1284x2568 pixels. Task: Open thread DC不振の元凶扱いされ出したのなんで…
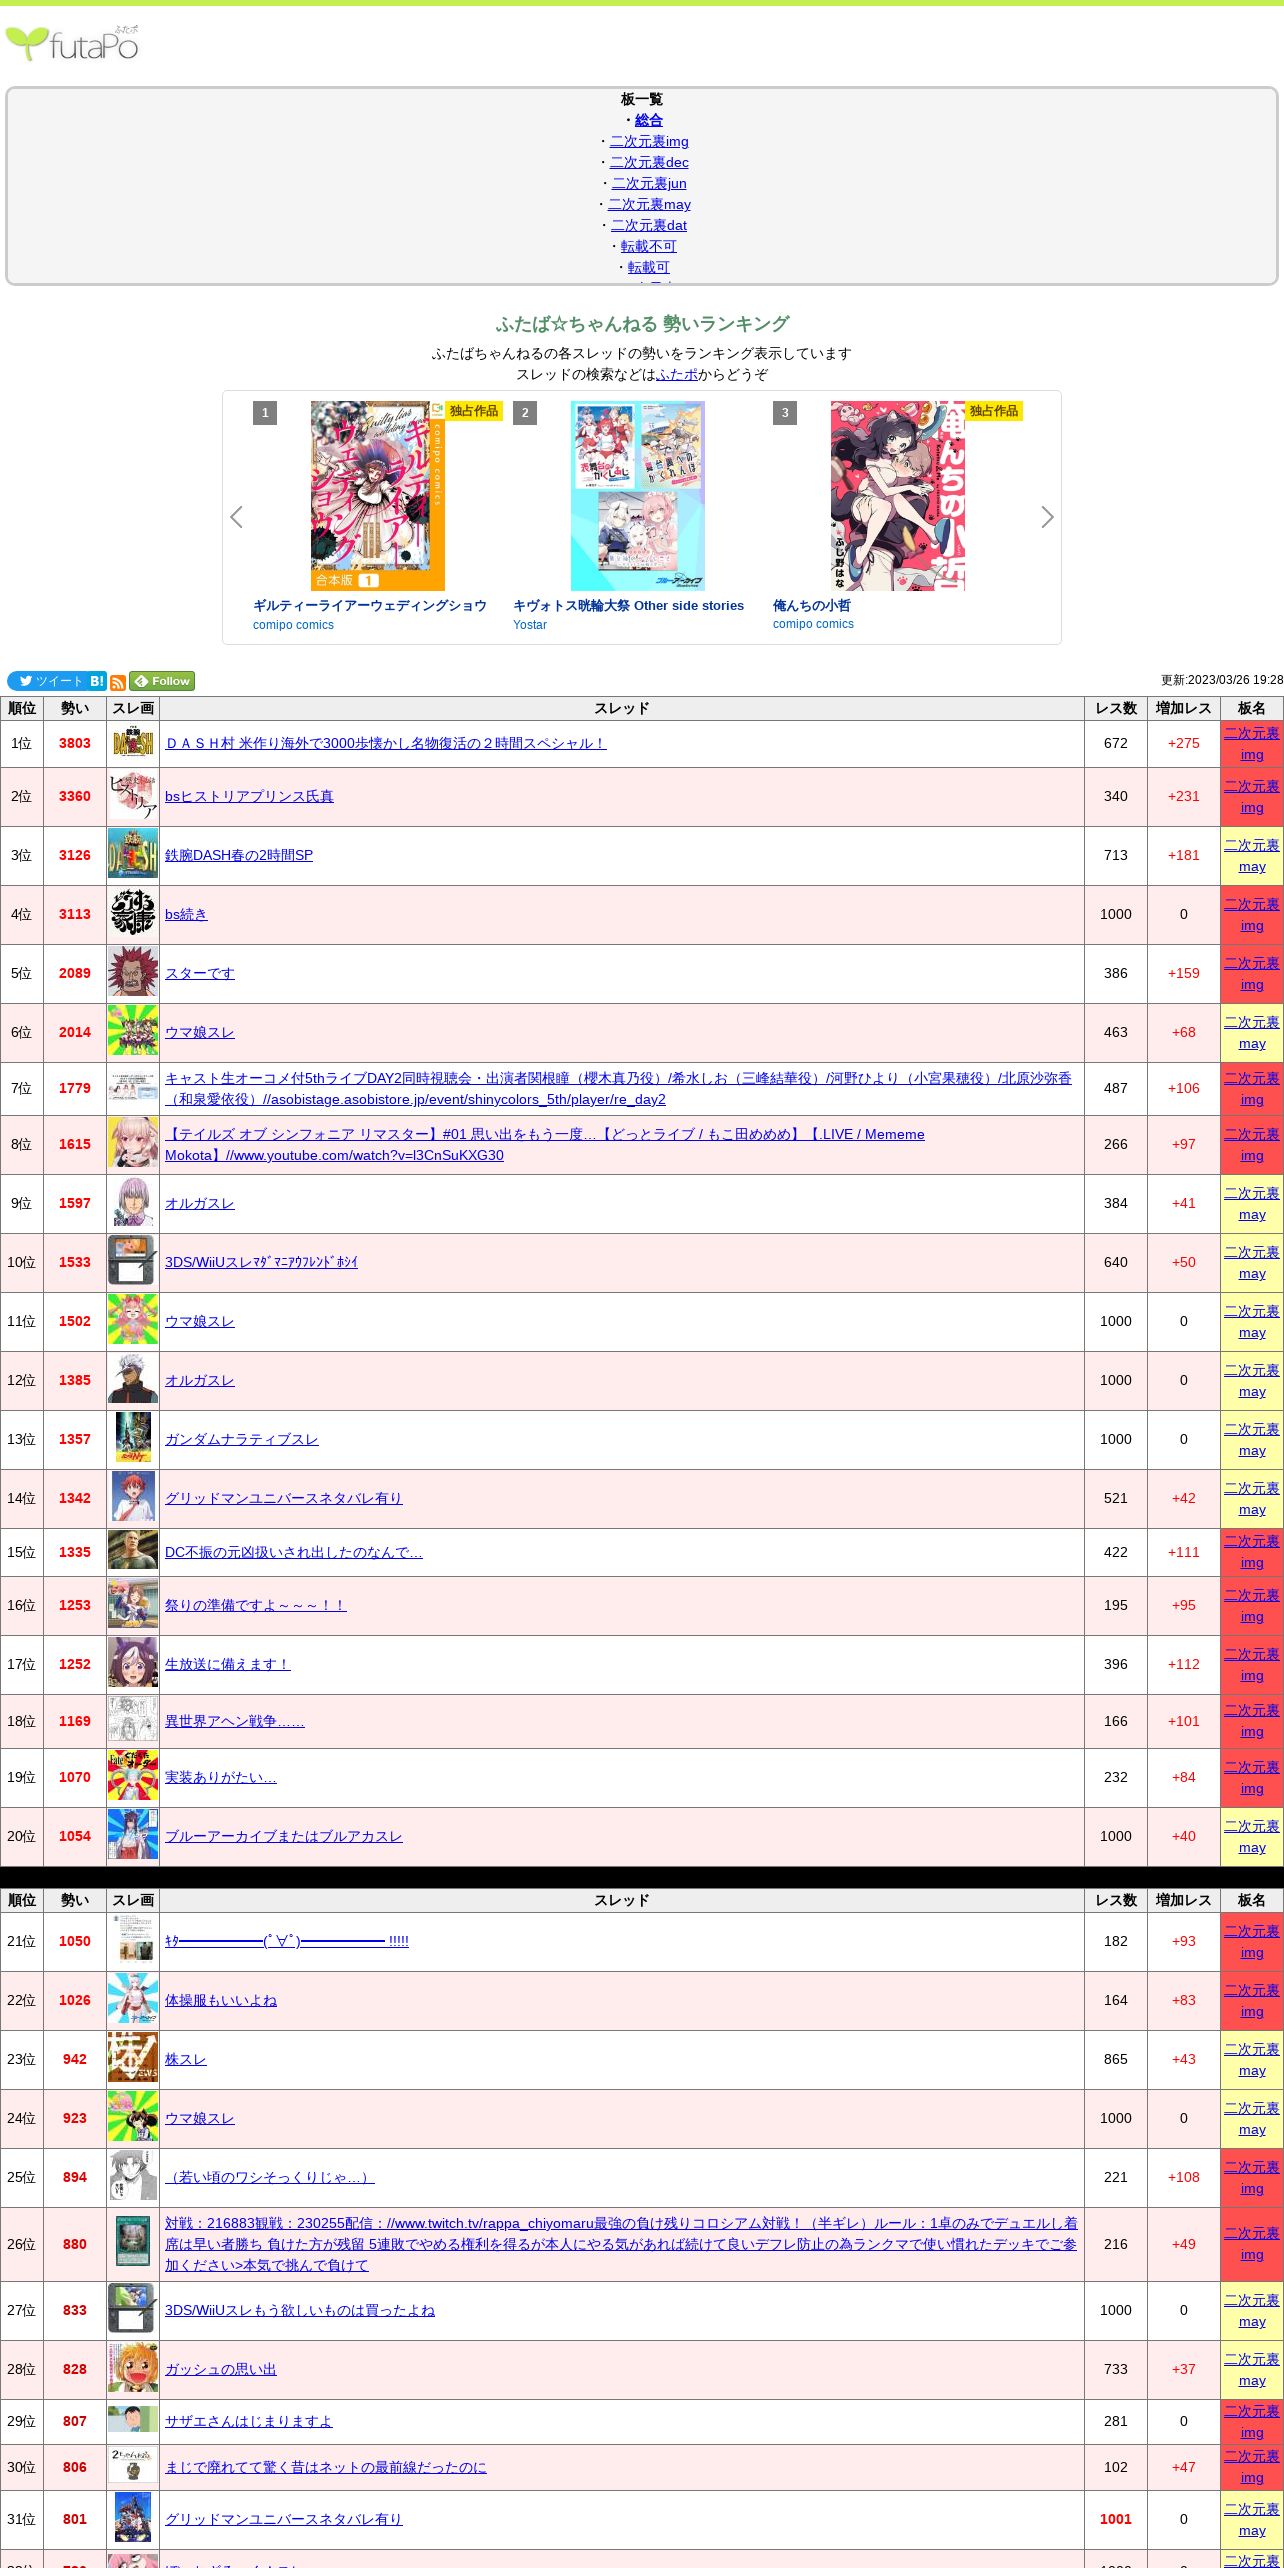tap(294, 1552)
